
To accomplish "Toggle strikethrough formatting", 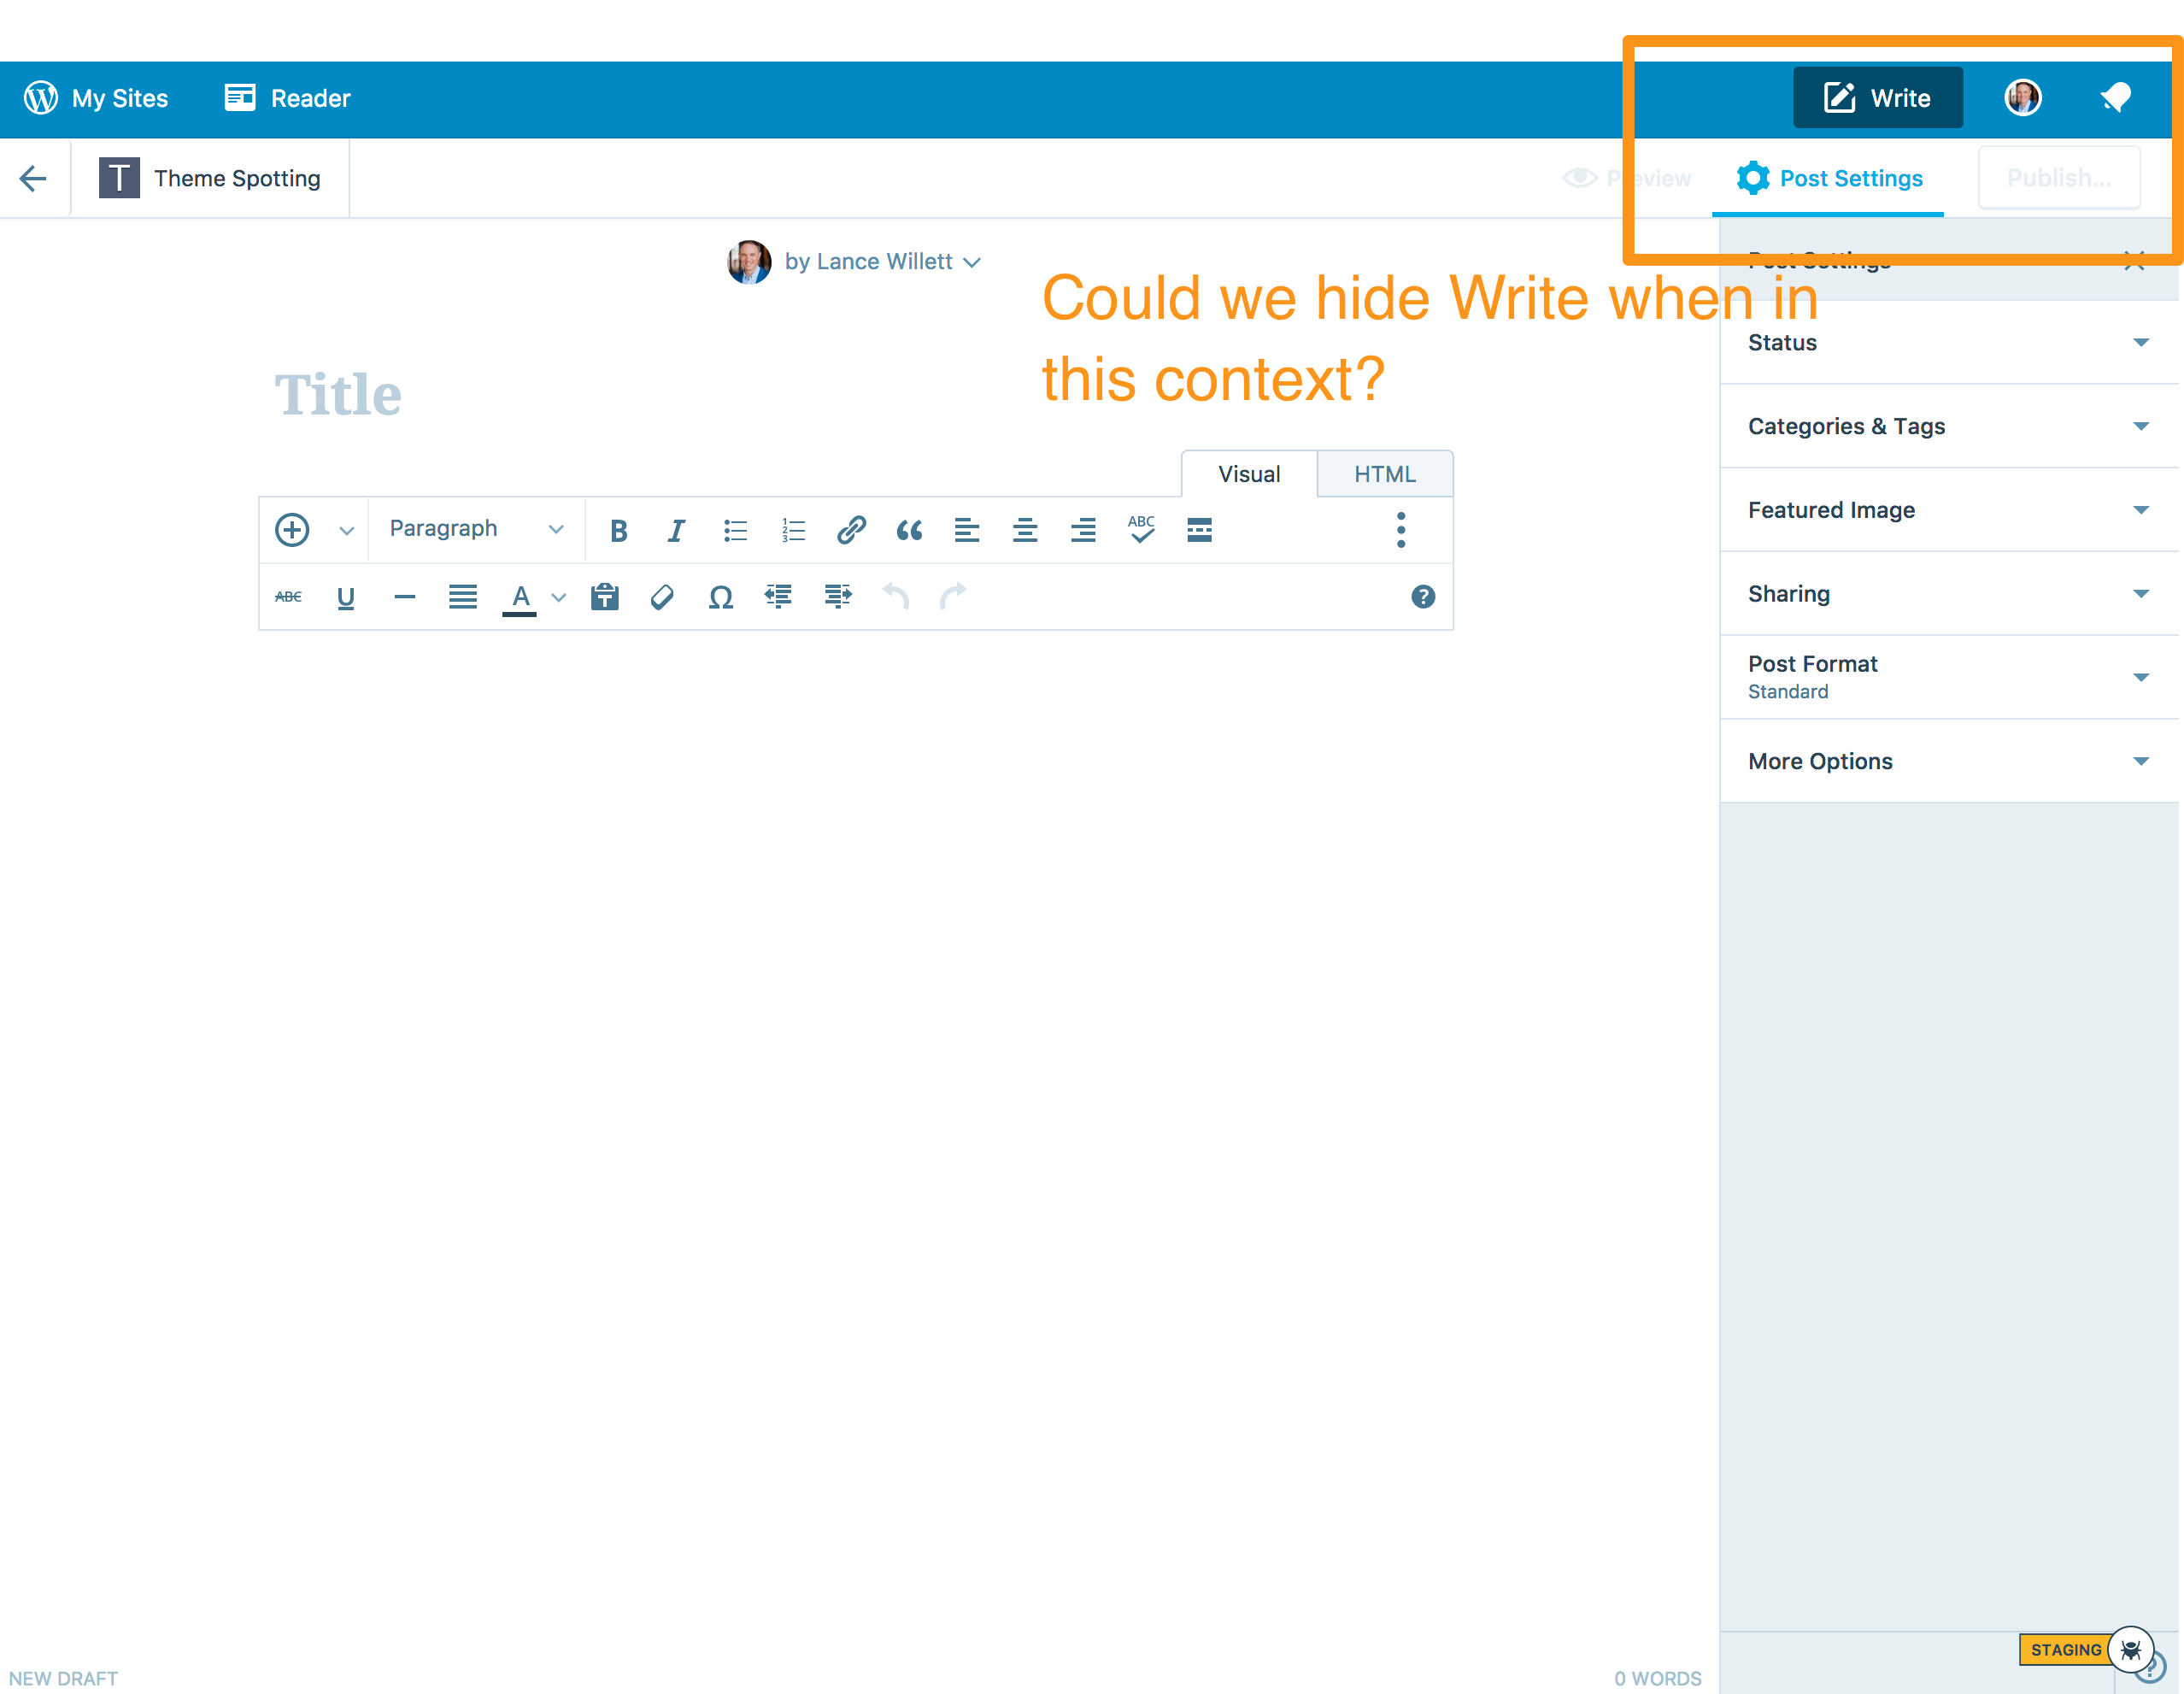I will coord(288,597).
